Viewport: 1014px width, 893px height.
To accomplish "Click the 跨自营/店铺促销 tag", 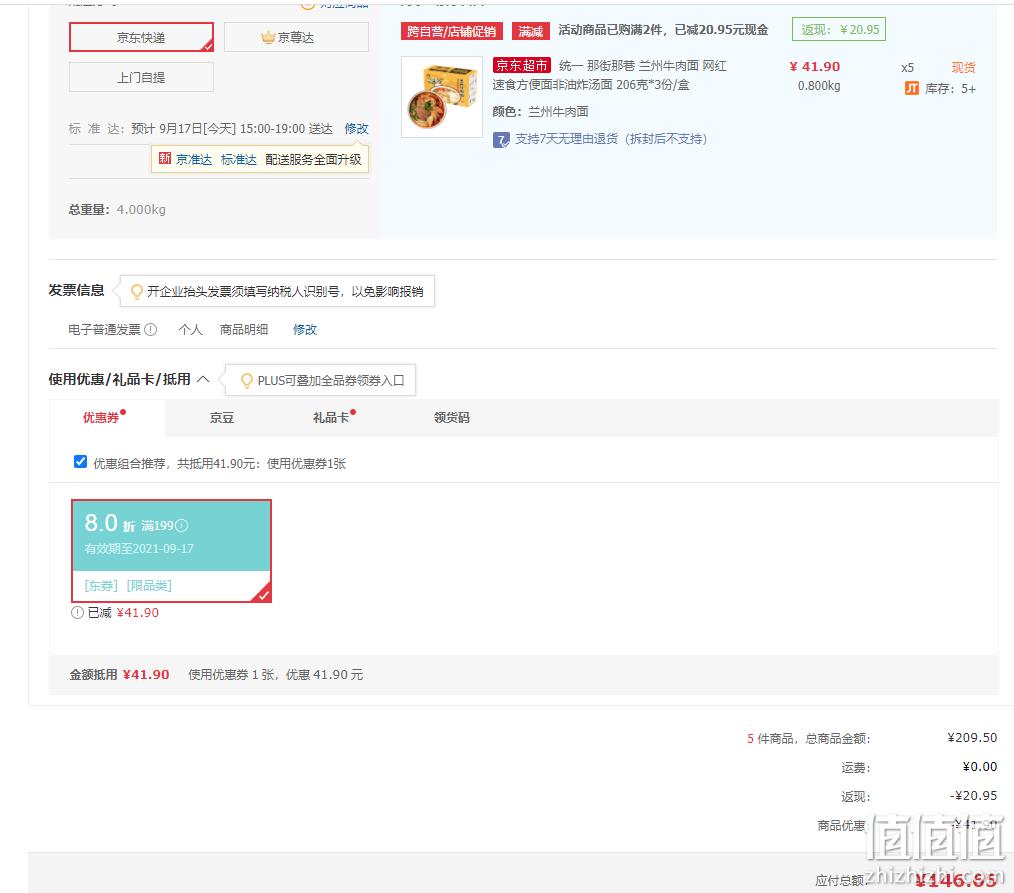I will (x=451, y=31).
